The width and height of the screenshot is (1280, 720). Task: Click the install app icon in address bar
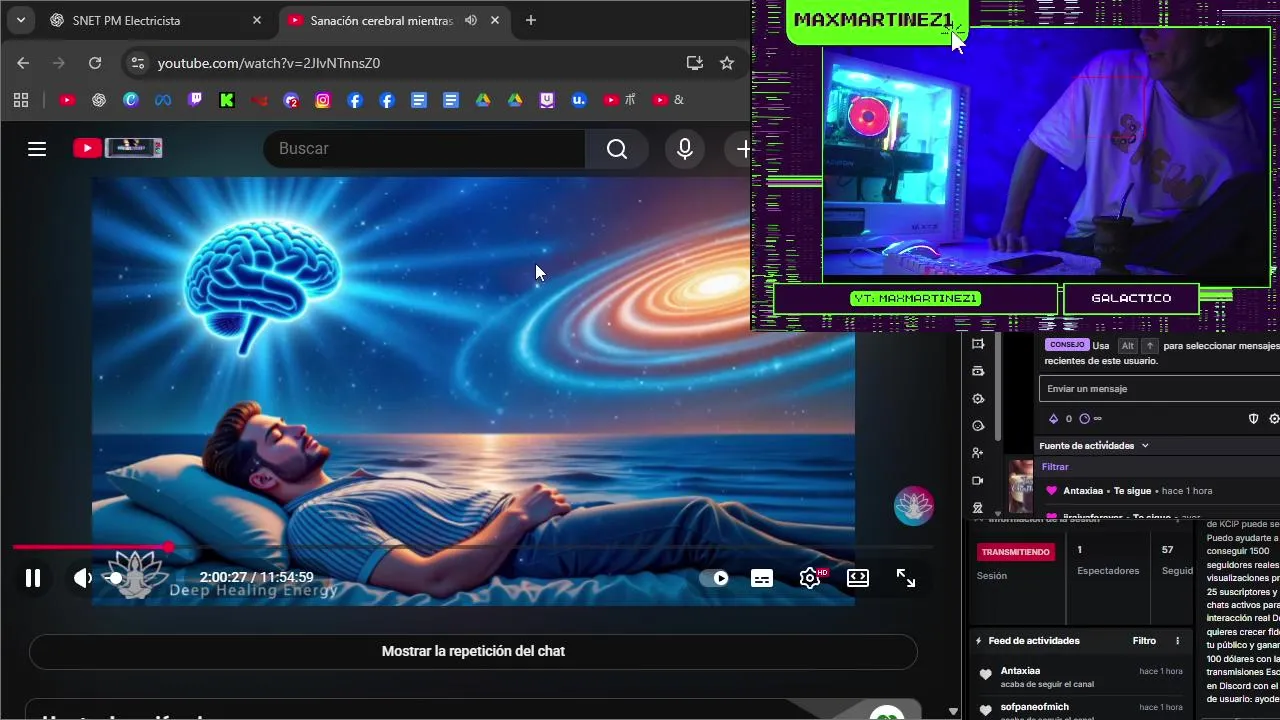(x=695, y=63)
